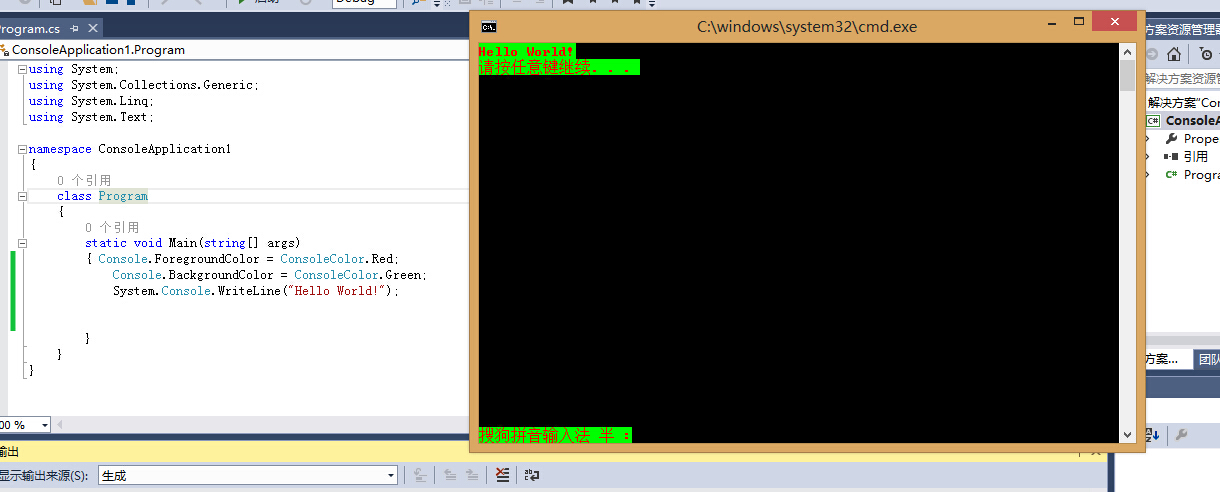The width and height of the screenshot is (1220, 492).
Task: Collapse the Main method outline
Action: 22,243
